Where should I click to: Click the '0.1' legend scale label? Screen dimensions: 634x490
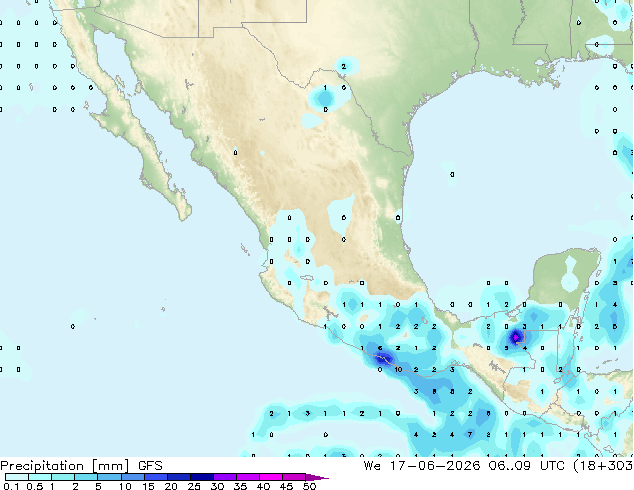pos(11,486)
